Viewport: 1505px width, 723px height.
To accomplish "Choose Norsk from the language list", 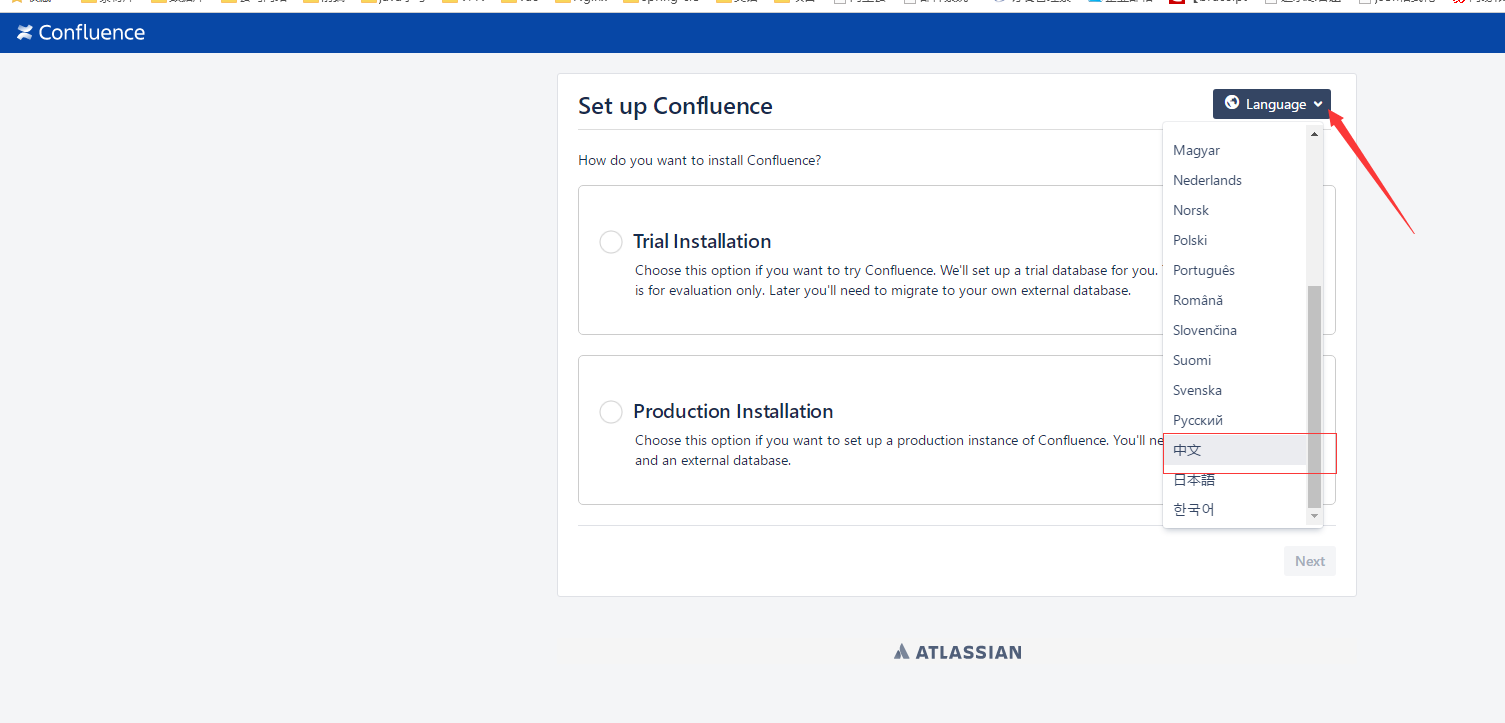I will click(x=1235, y=210).
